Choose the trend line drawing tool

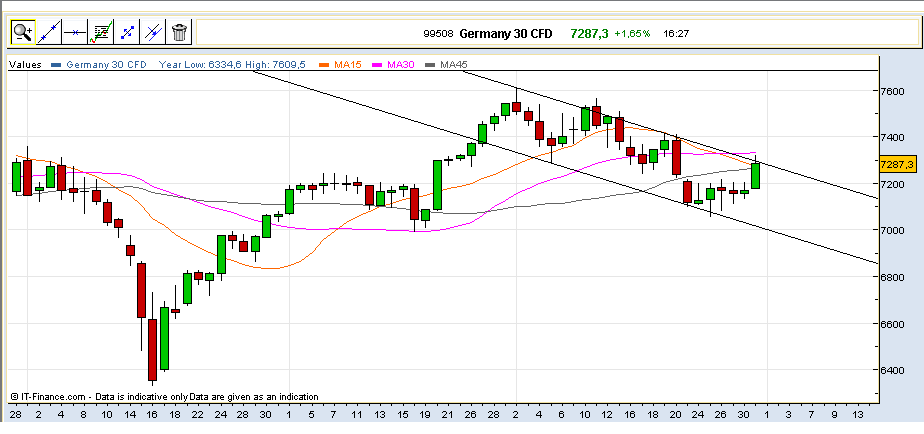[50, 32]
